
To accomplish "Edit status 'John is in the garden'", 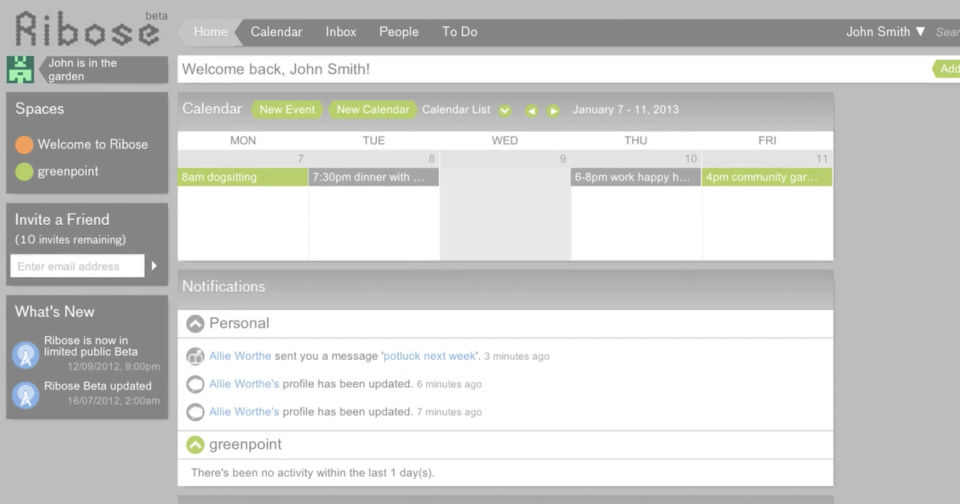I will pos(103,69).
